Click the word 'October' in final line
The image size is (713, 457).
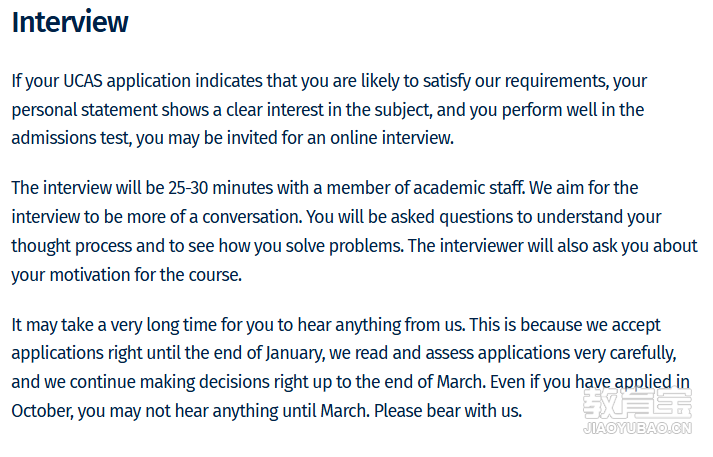(x=42, y=411)
